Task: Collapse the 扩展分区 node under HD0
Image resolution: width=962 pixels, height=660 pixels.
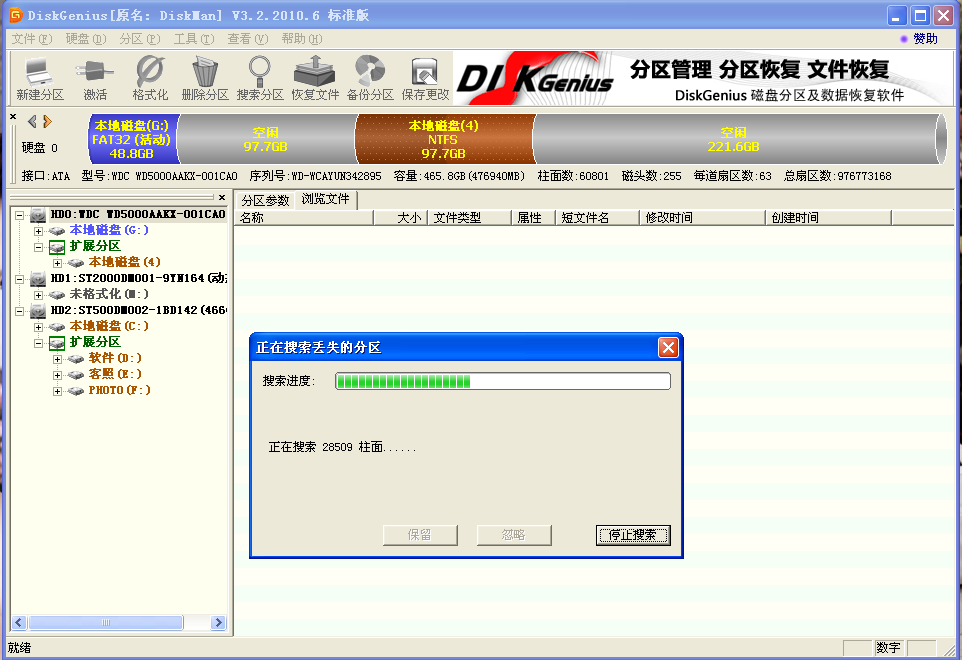Action: click(x=38, y=247)
